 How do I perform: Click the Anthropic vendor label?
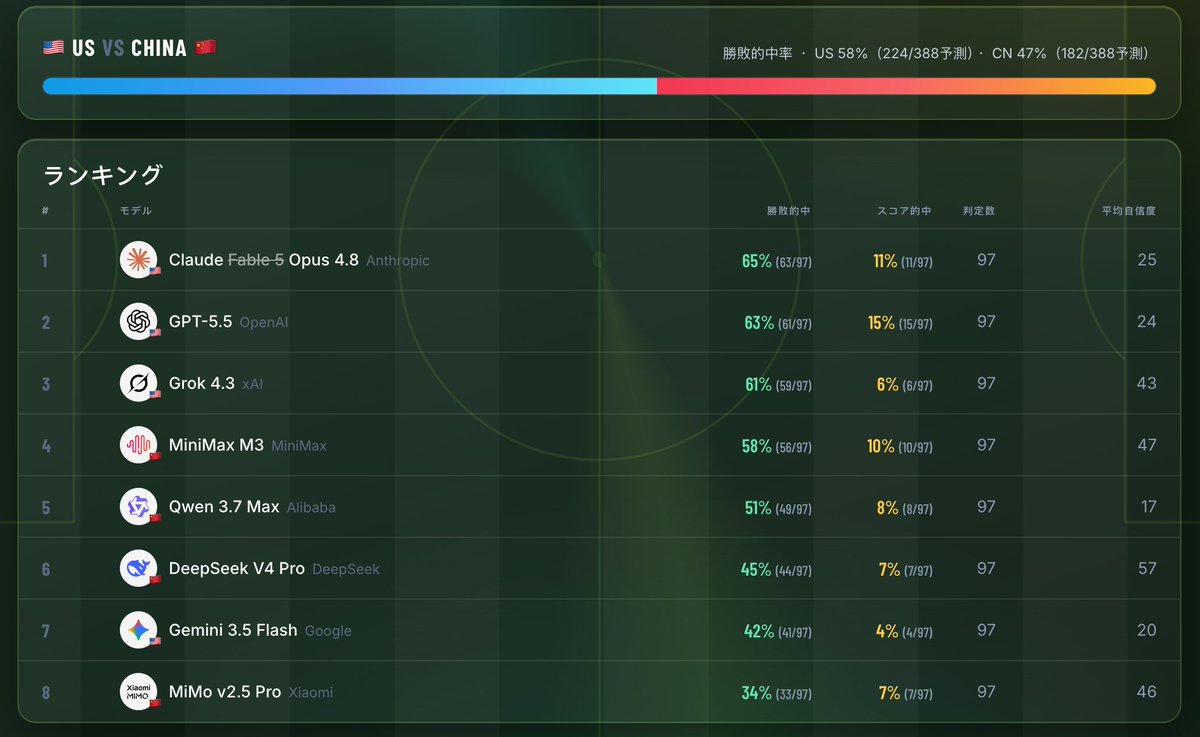[398, 261]
